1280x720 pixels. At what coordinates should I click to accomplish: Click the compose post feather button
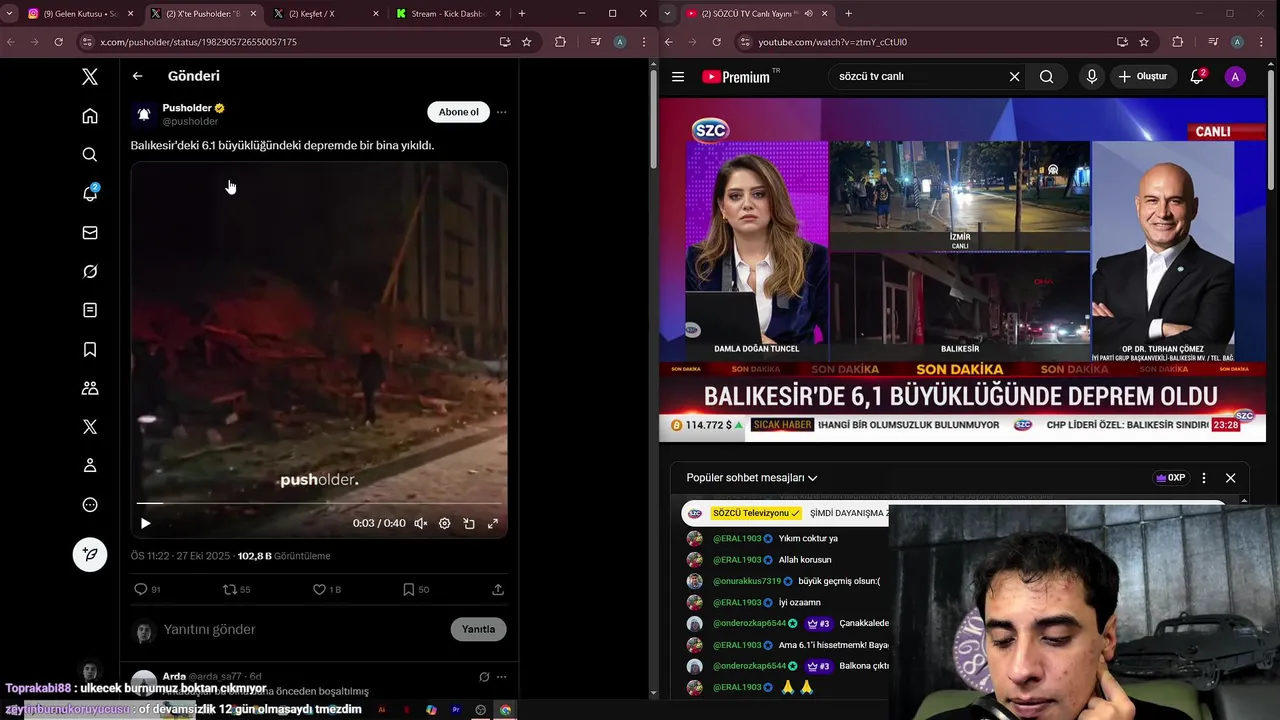[x=90, y=555]
